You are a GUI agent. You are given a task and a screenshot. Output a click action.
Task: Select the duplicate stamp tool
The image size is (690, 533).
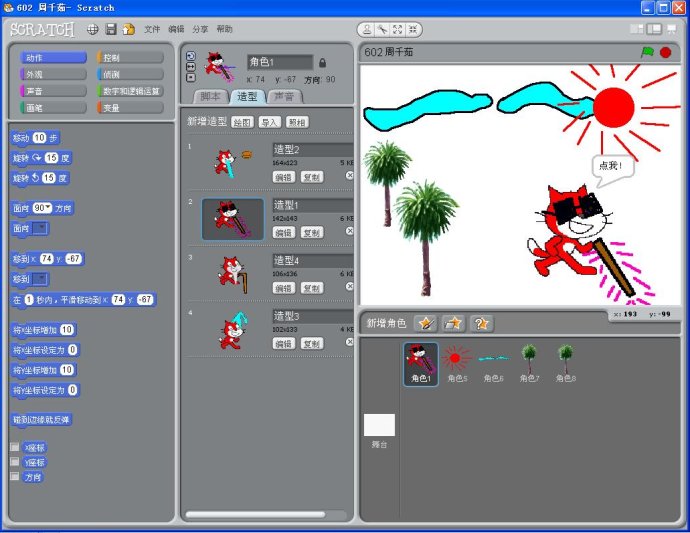point(367,29)
